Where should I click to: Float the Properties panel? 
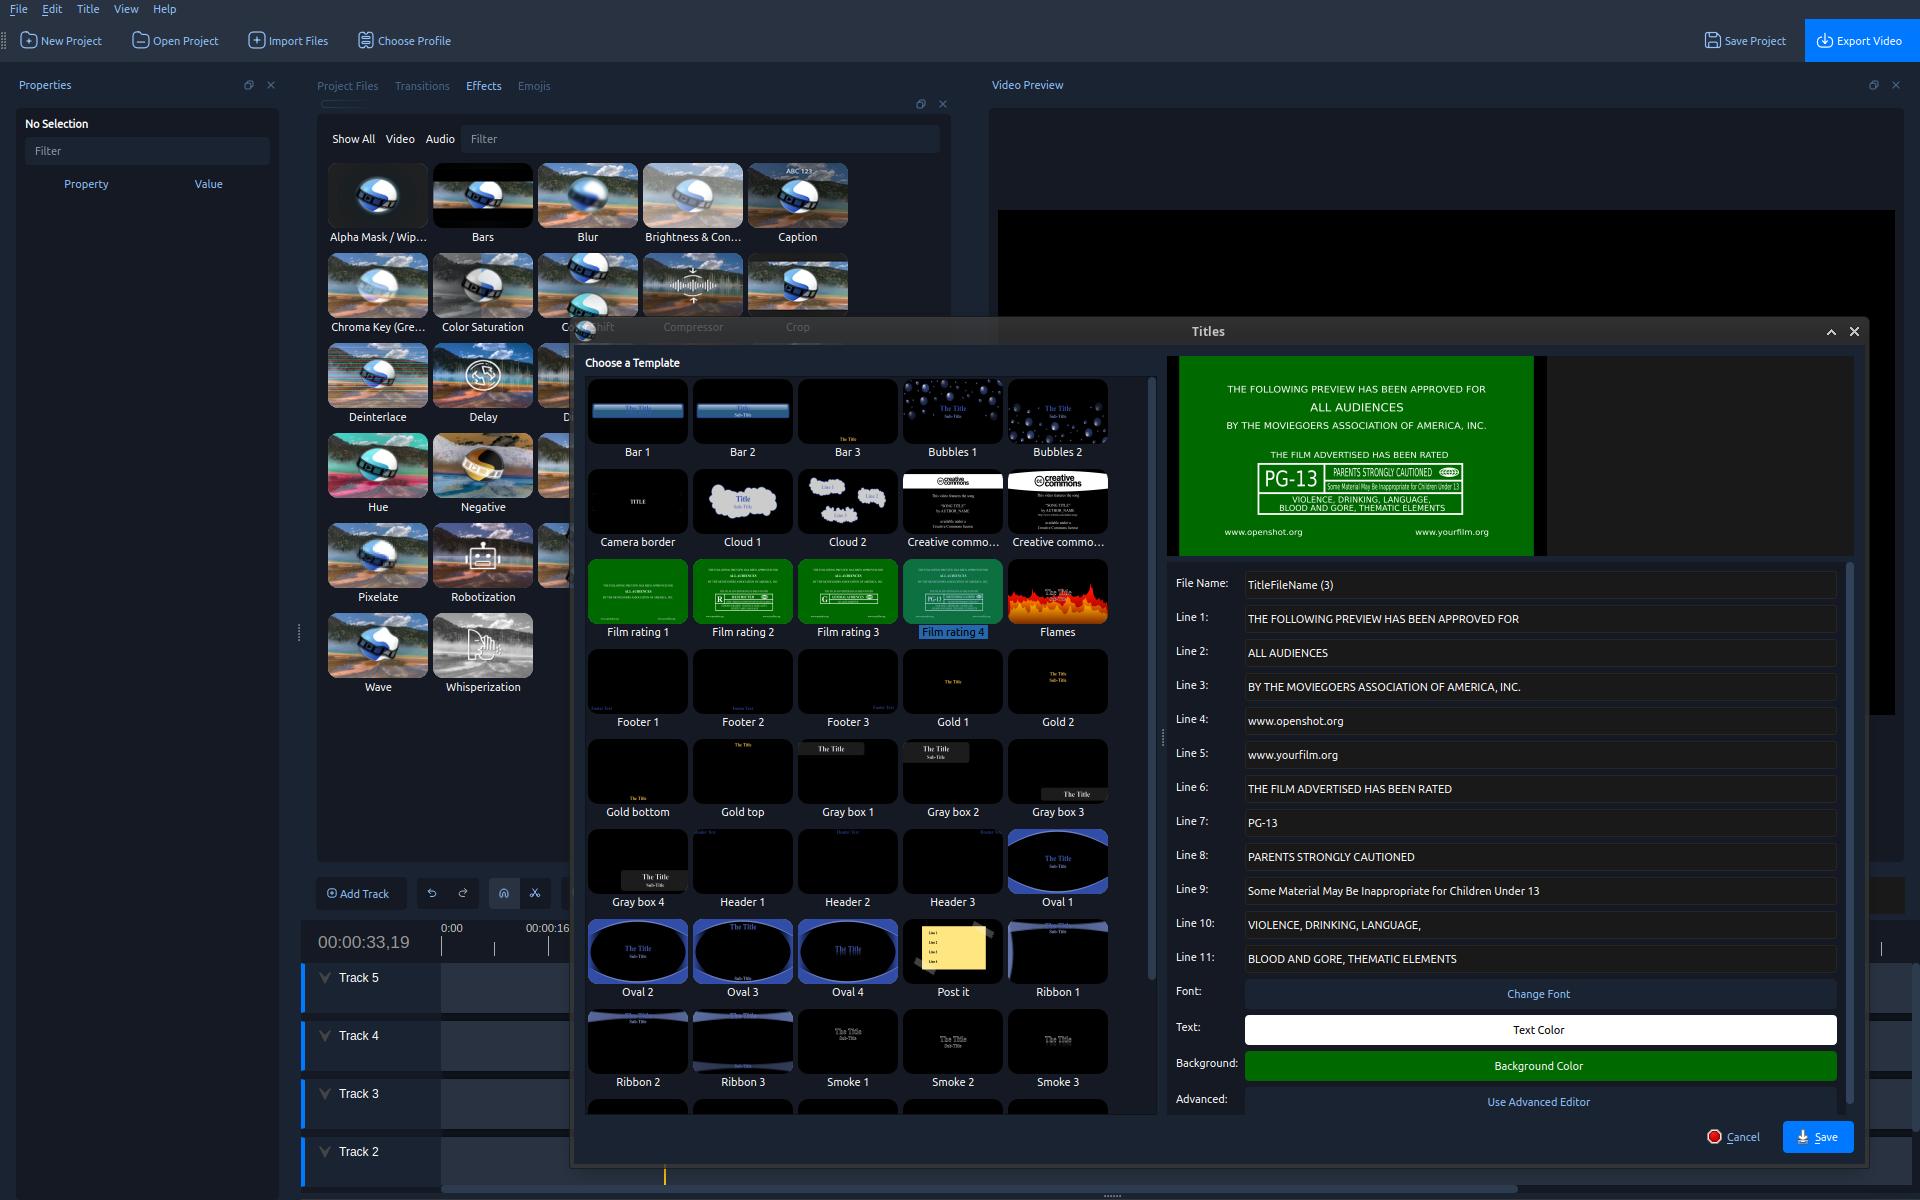(249, 85)
